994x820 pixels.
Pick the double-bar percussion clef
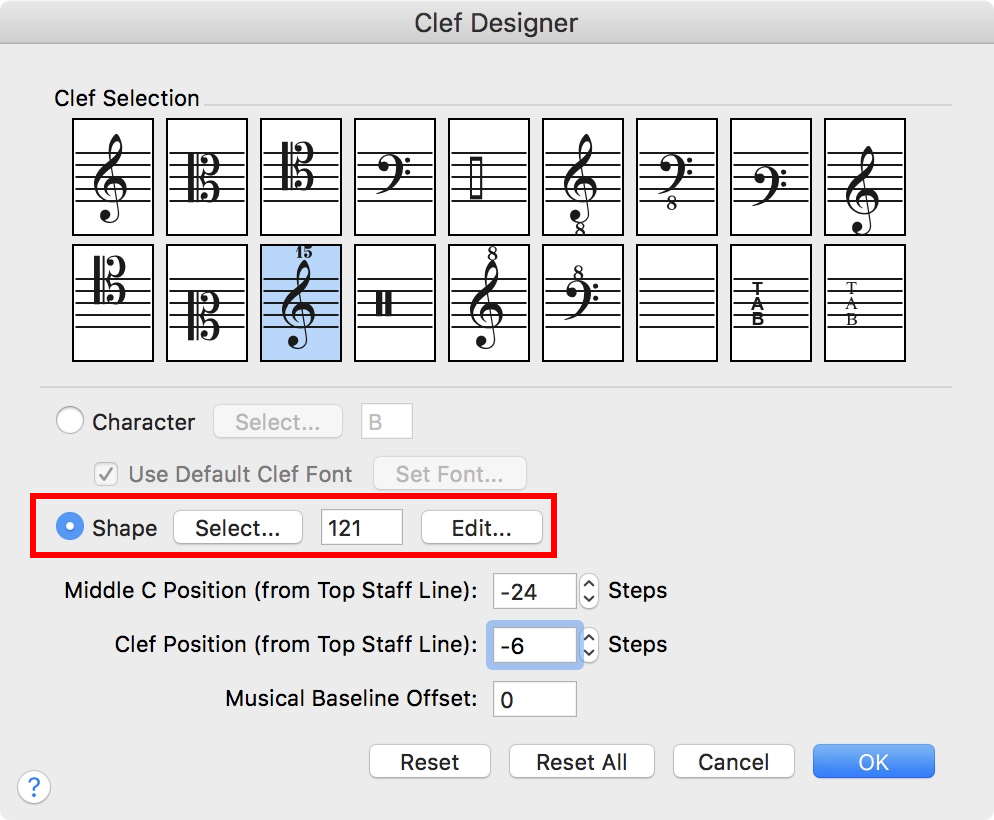[x=394, y=303]
